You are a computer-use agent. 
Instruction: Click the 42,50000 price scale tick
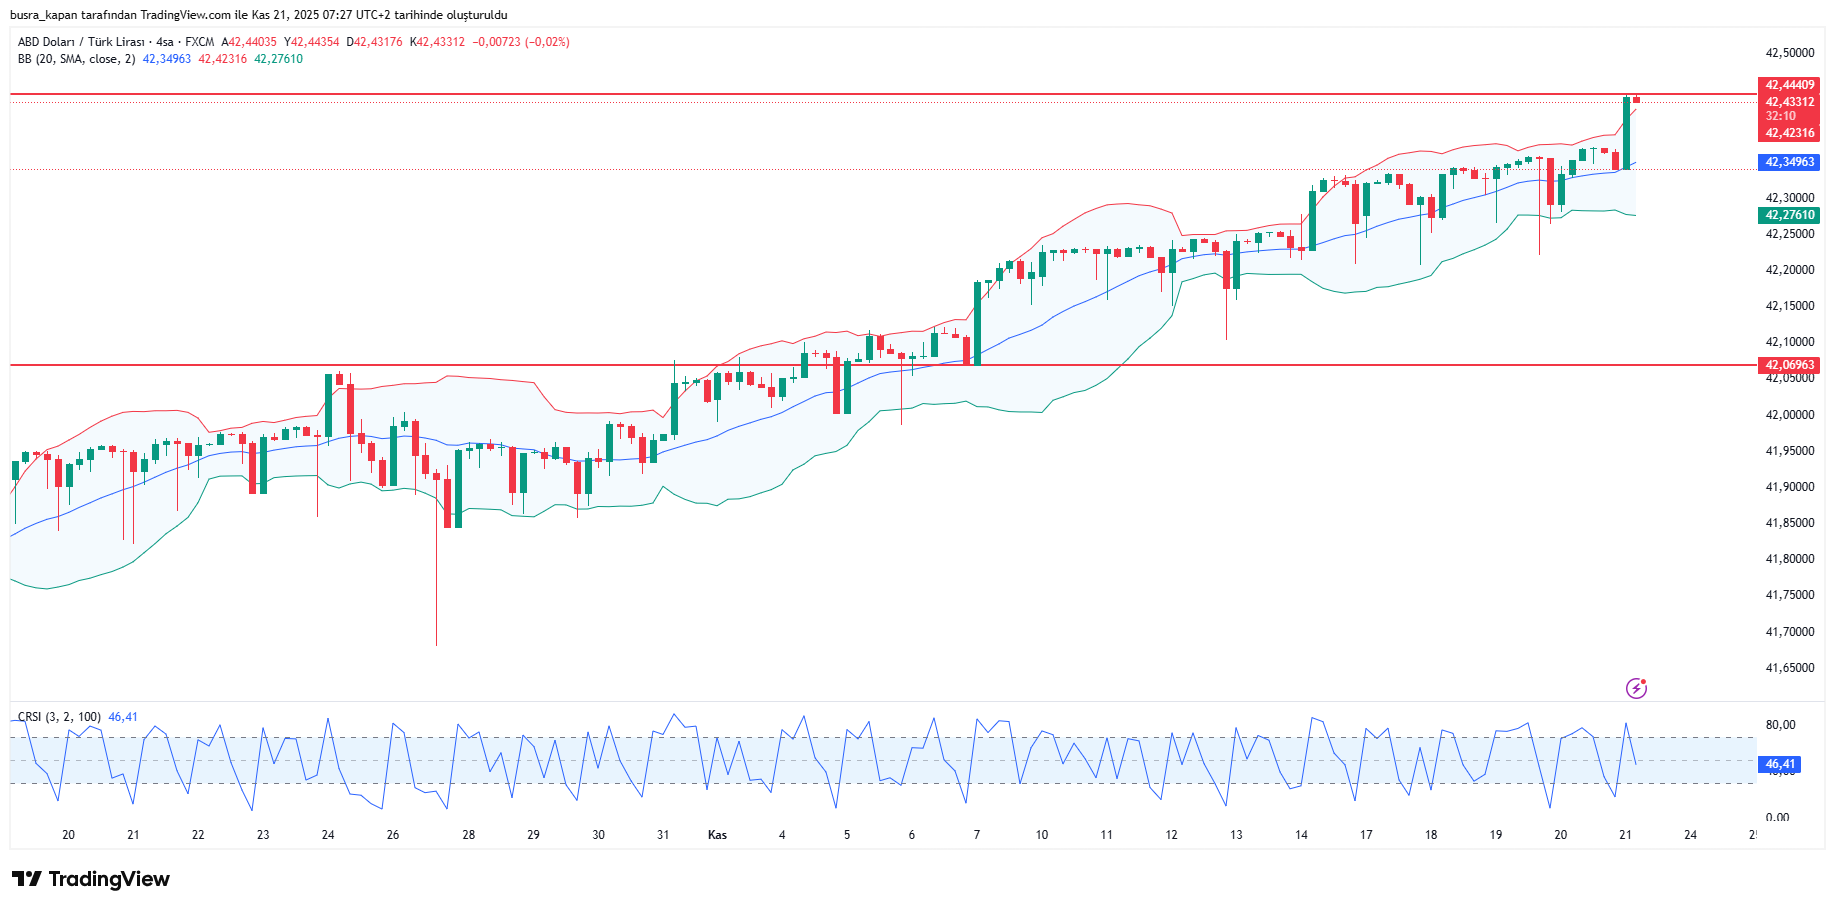coord(1789,53)
